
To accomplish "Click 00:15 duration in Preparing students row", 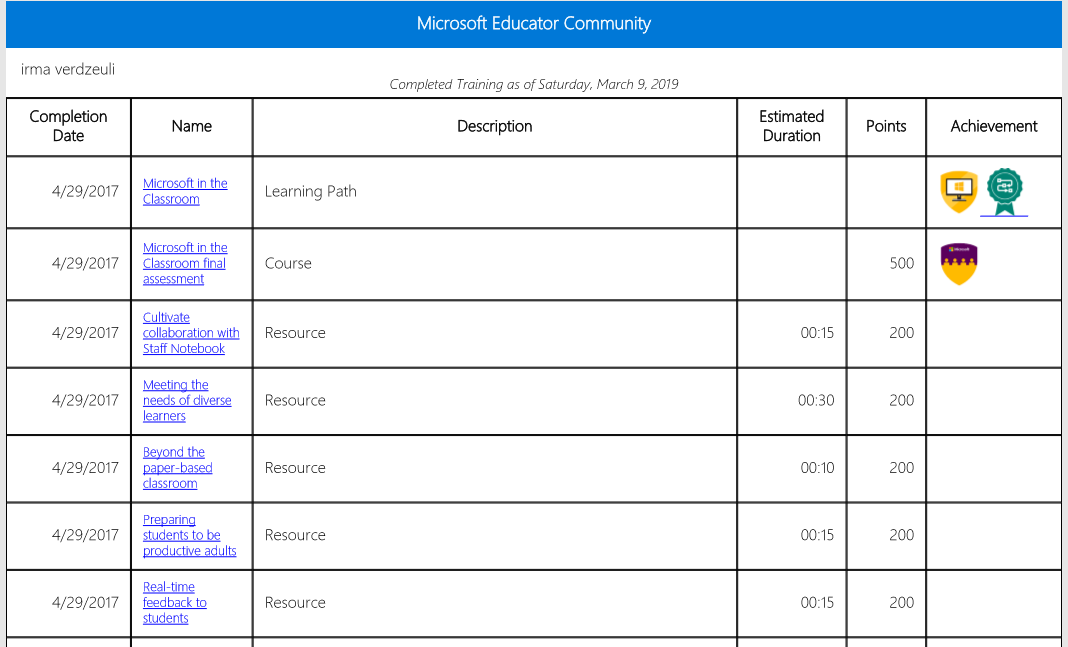I will click(x=817, y=535).
